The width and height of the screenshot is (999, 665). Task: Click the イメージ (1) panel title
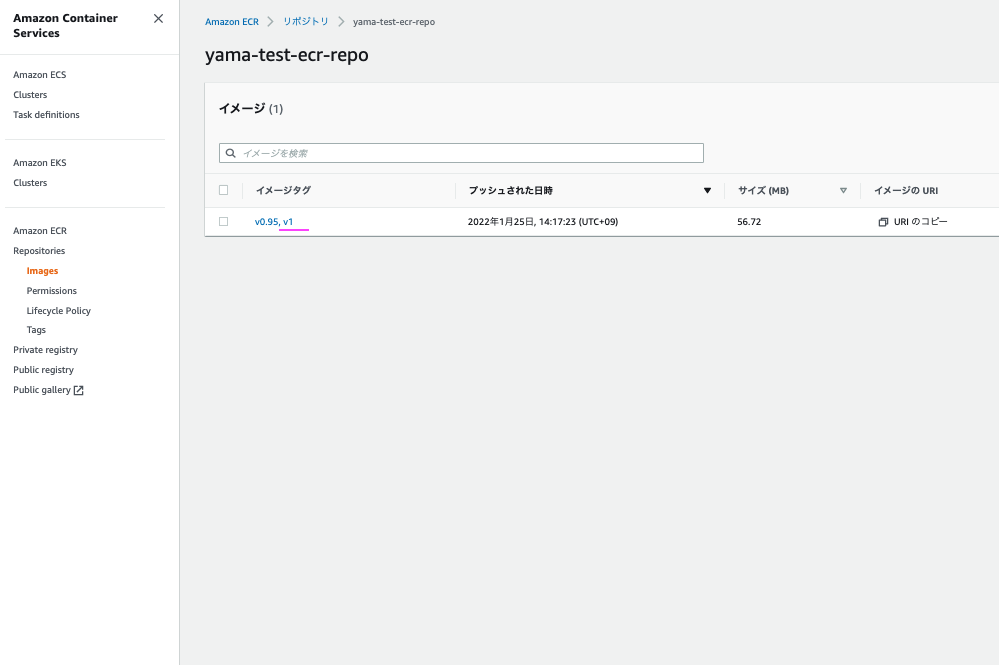251,108
